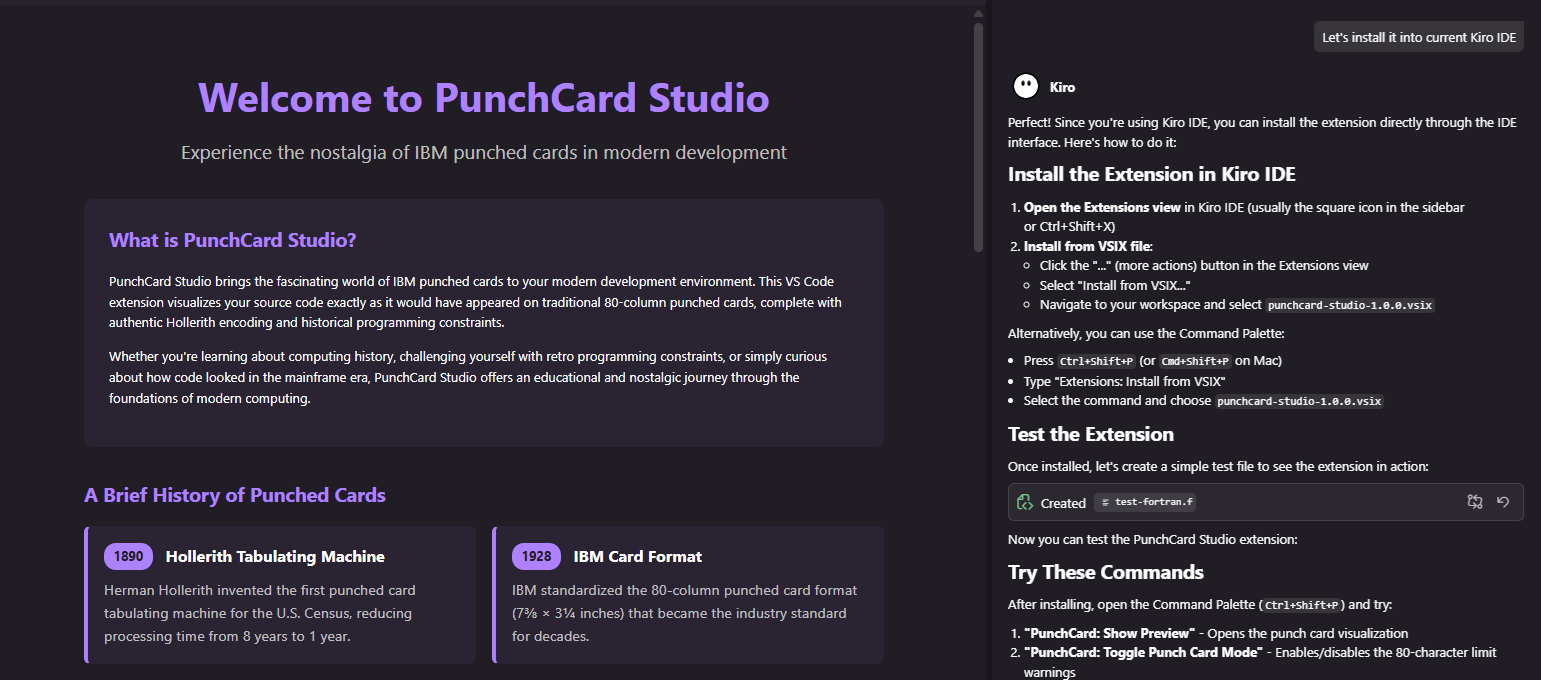Click the "Install from VSIX file:" bold text
This screenshot has height=680, width=1541.
click(x=1089, y=246)
